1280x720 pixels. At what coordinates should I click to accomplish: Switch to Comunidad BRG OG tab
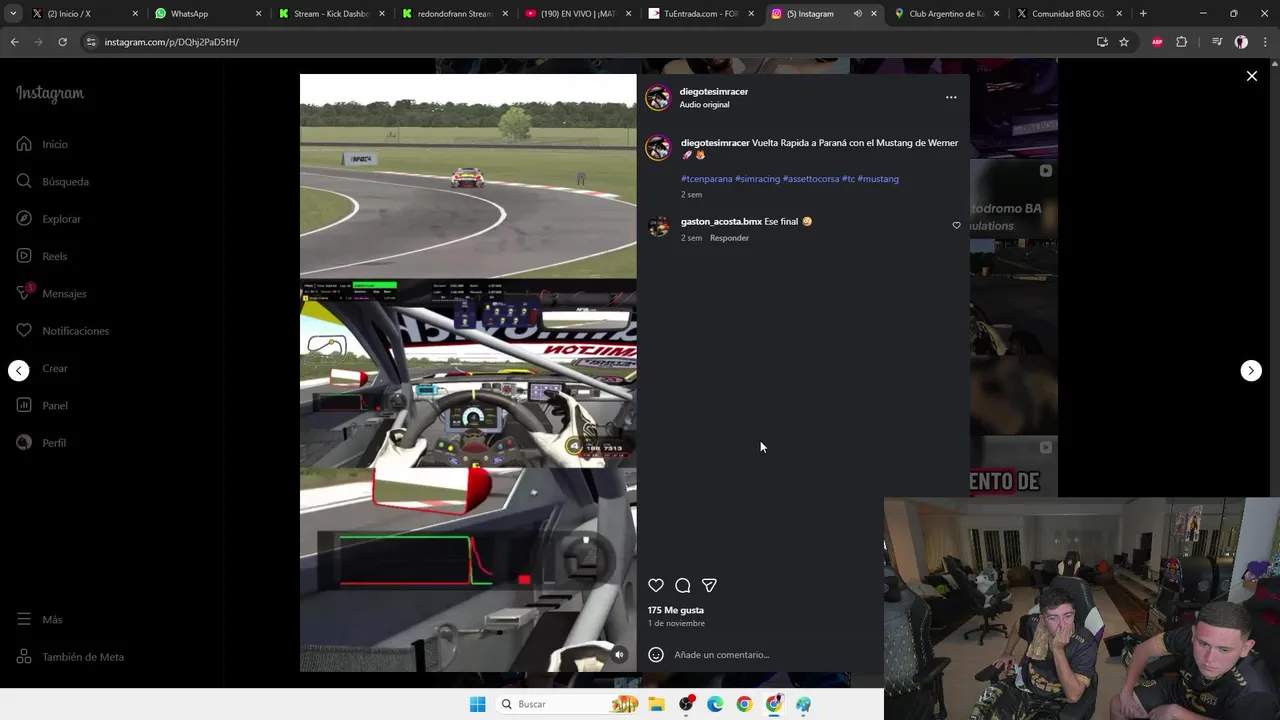click(x=1071, y=14)
